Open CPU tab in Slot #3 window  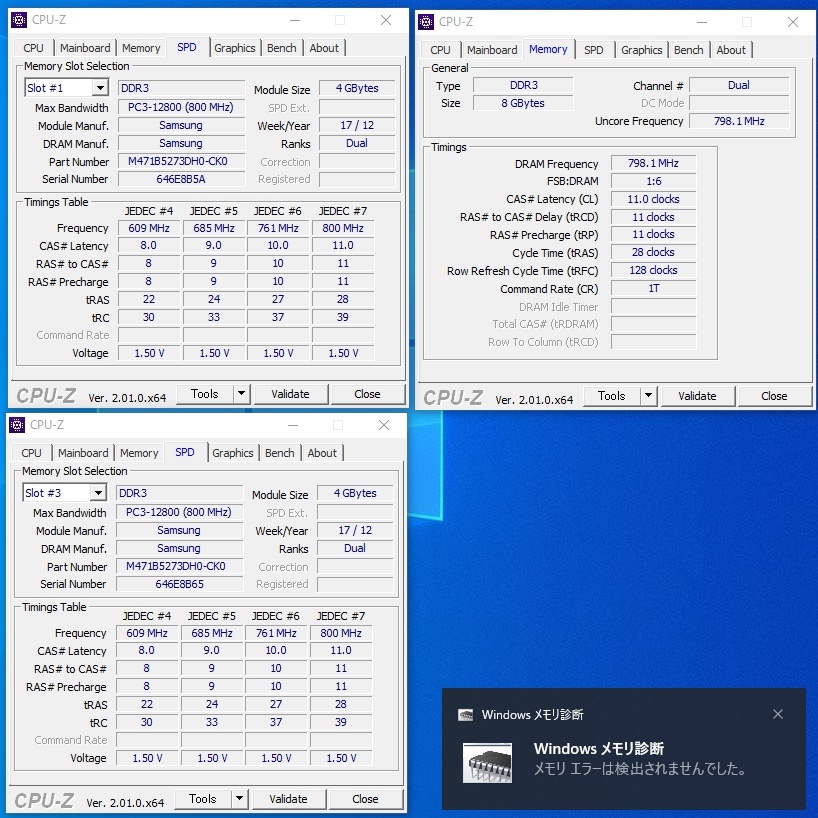pyautogui.click(x=31, y=453)
